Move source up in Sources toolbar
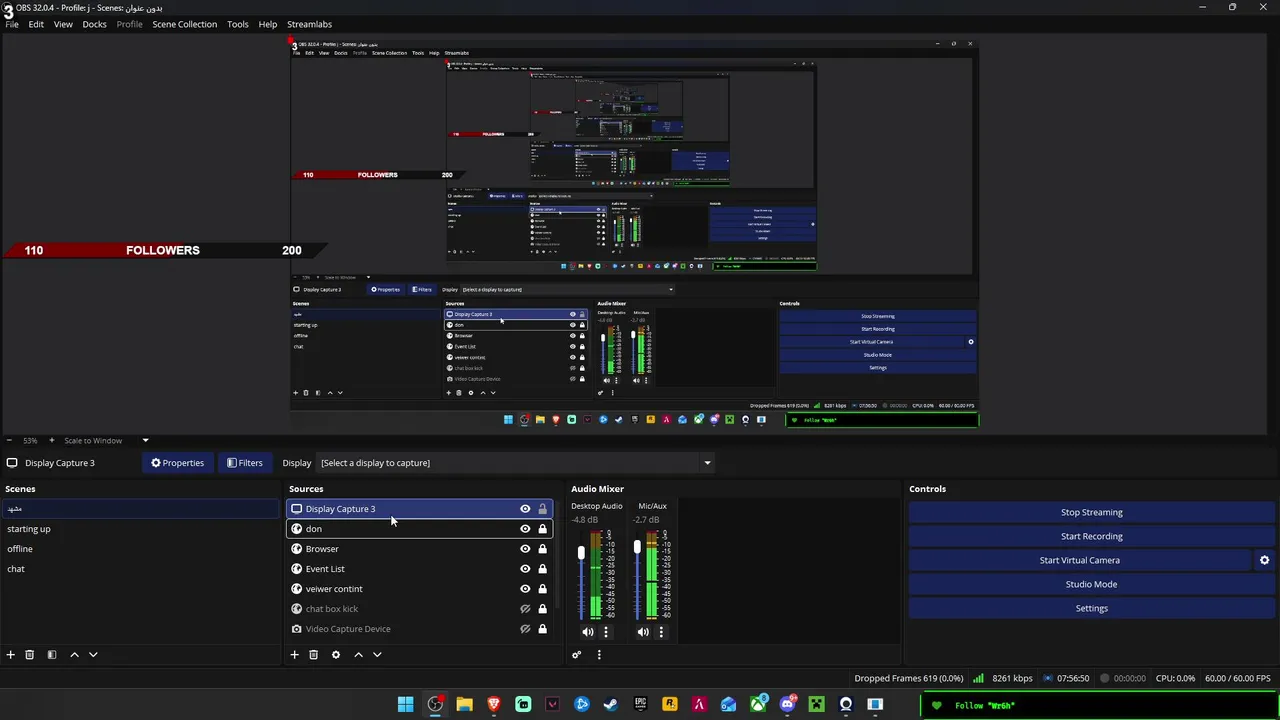The image size is (1280, 720). 358,655
